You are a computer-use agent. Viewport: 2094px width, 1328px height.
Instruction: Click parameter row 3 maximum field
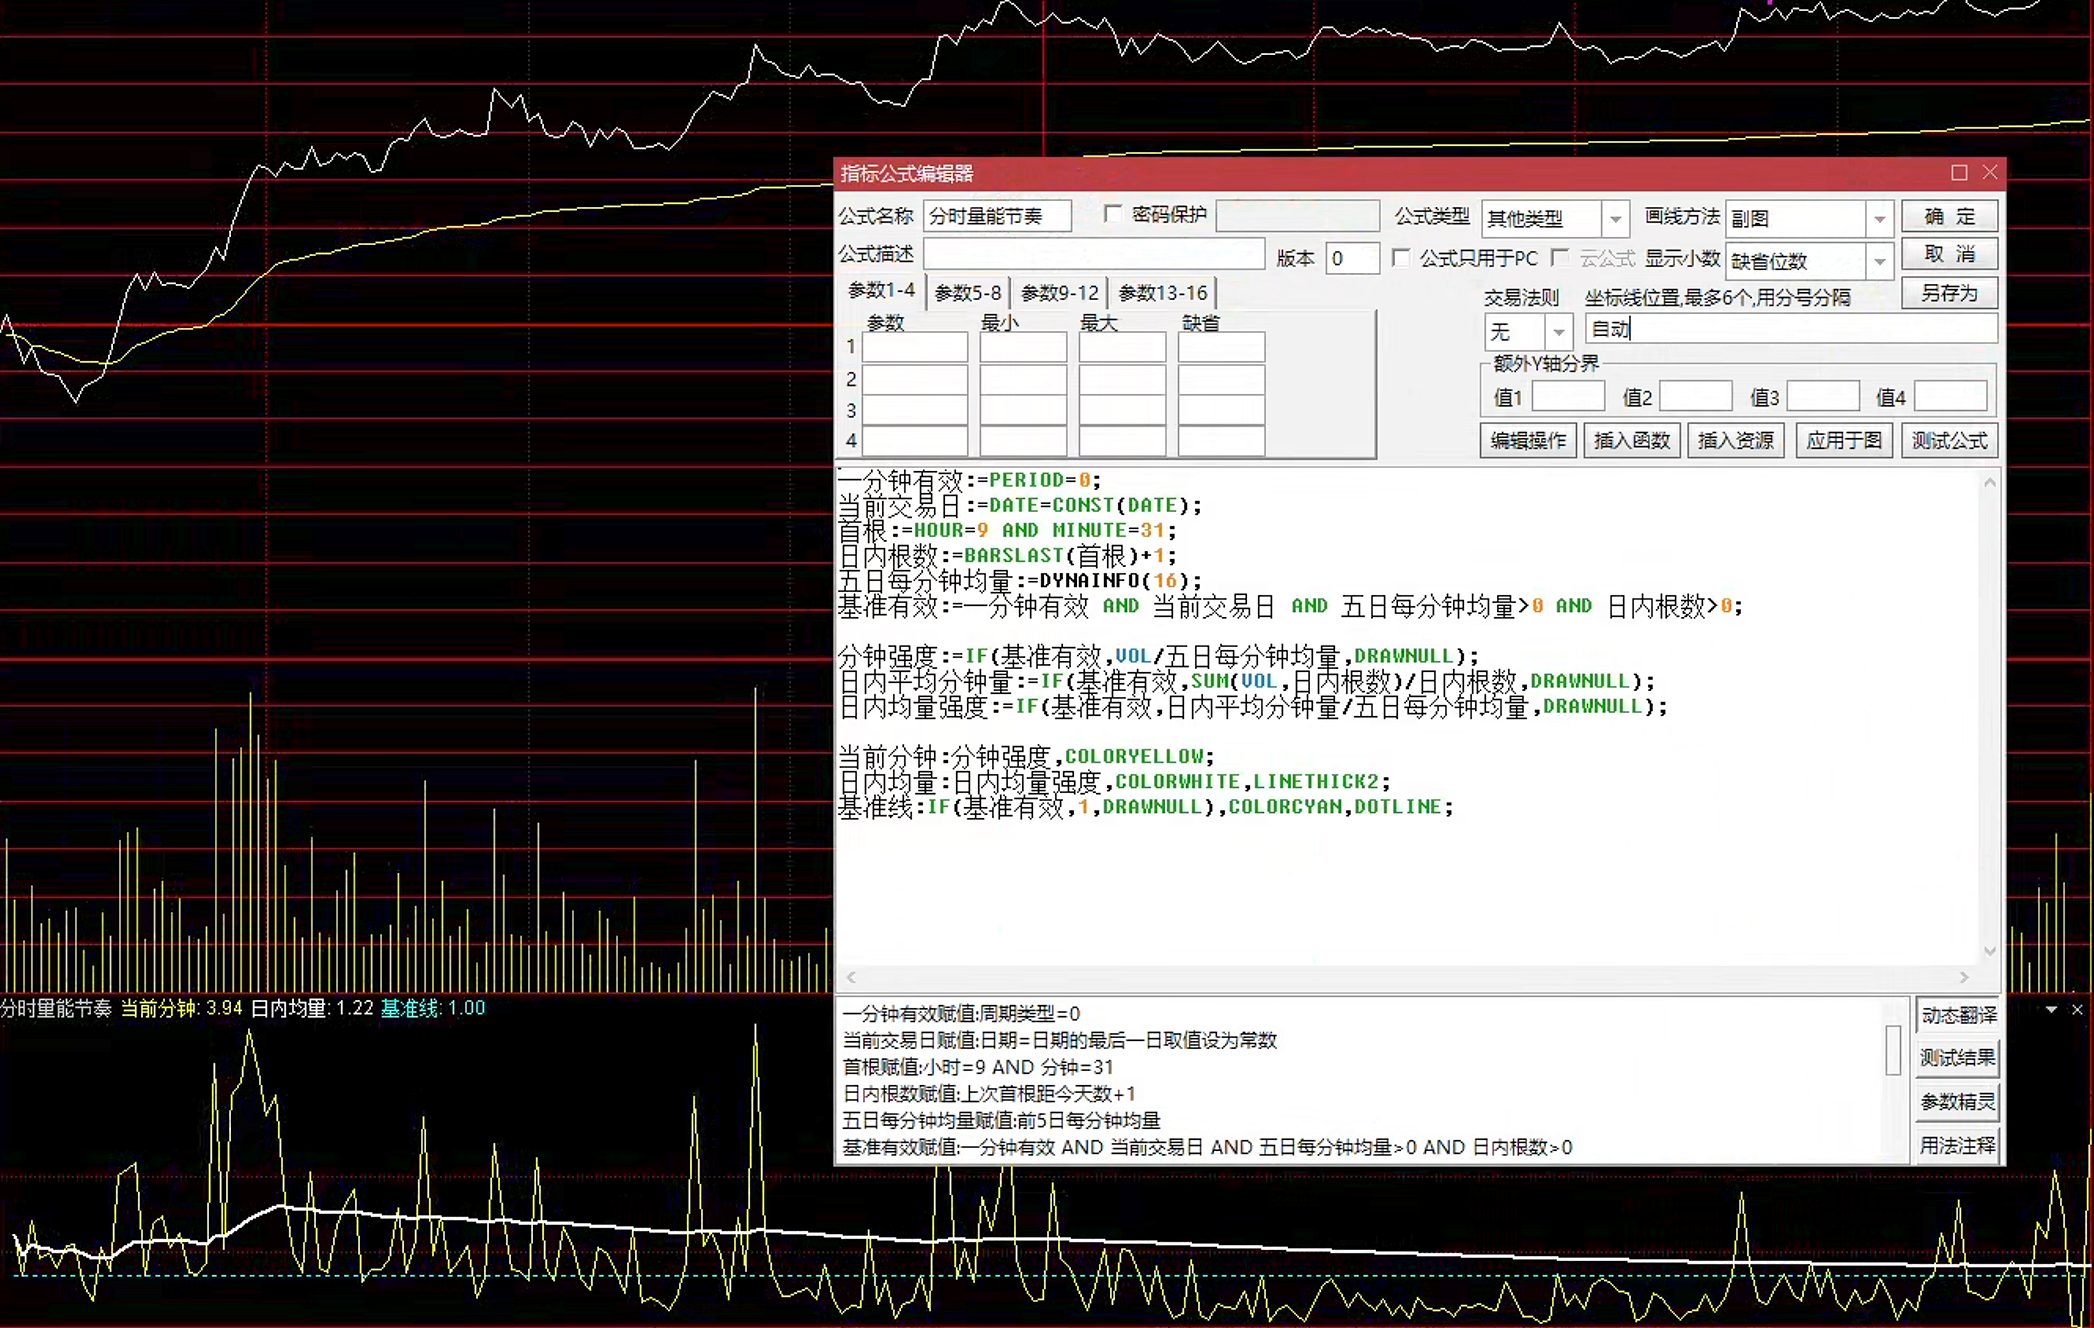point(1121,410)
